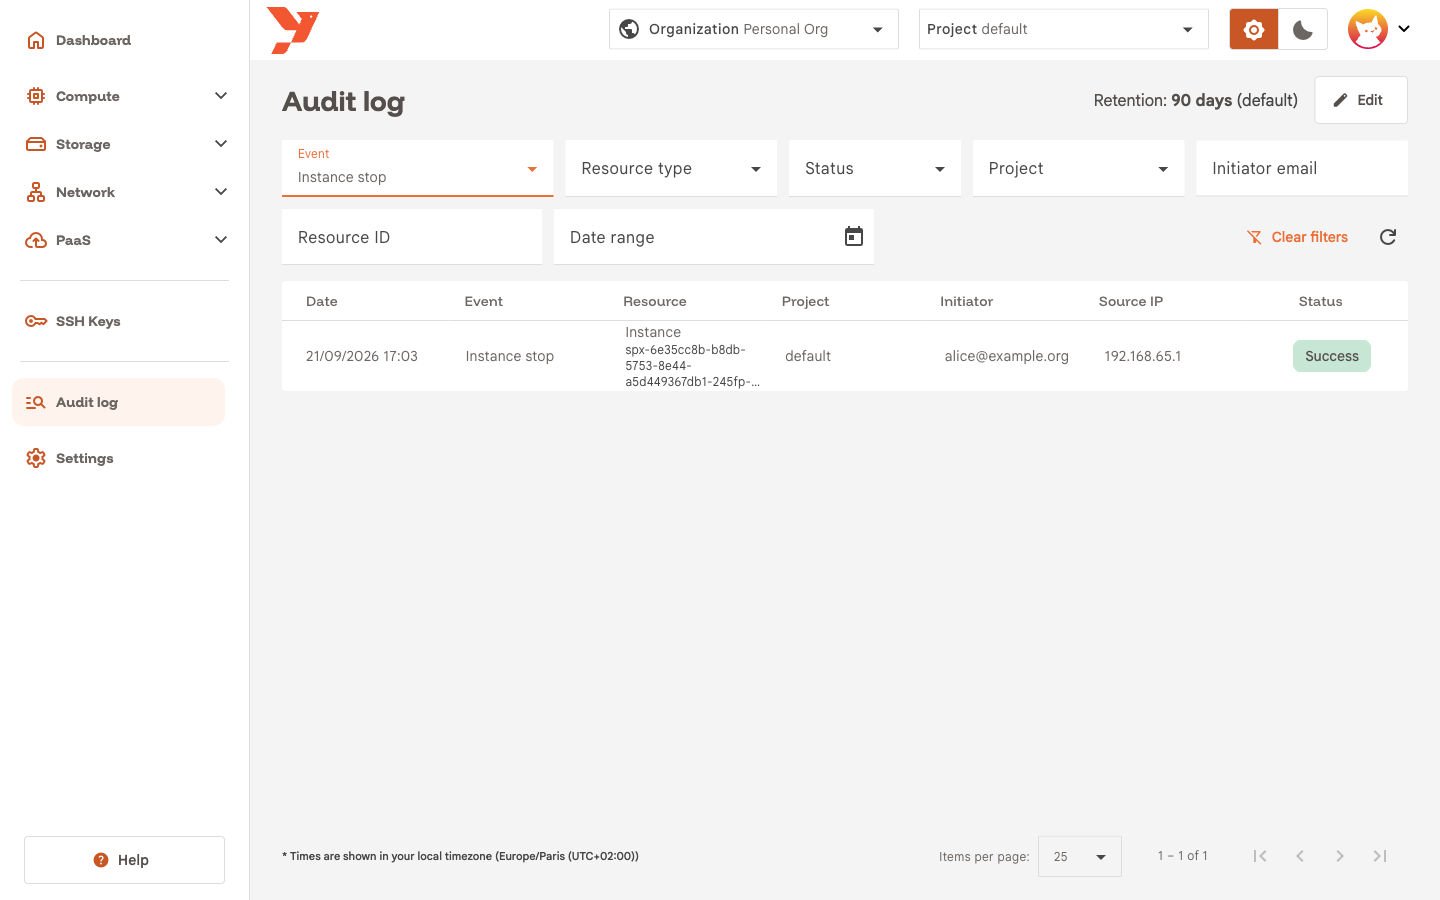This screenshot has height=900, width=1440.
Task: Click the PaaS cloud icon
Action: 36,240
